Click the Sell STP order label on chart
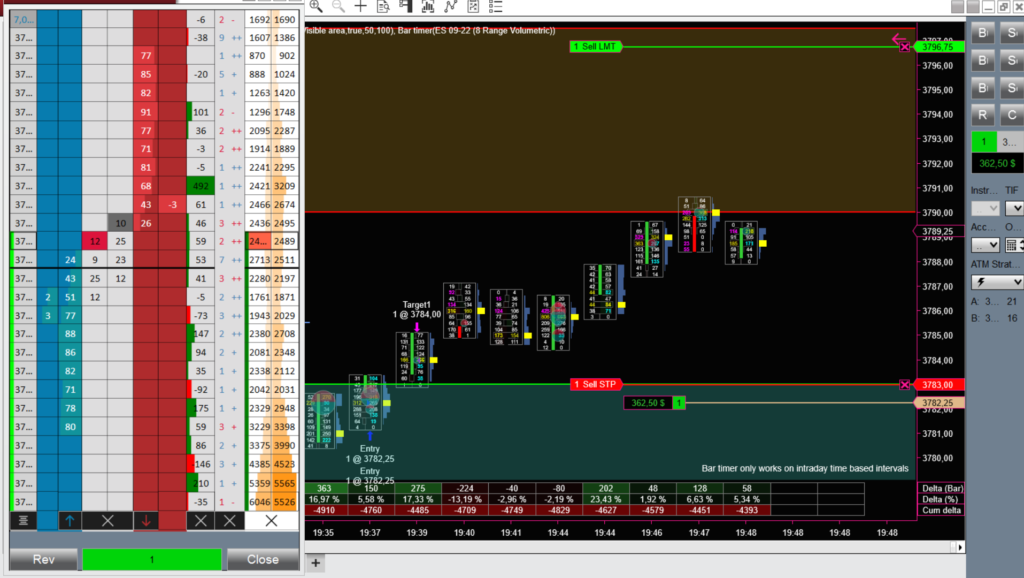 point(595,385)
